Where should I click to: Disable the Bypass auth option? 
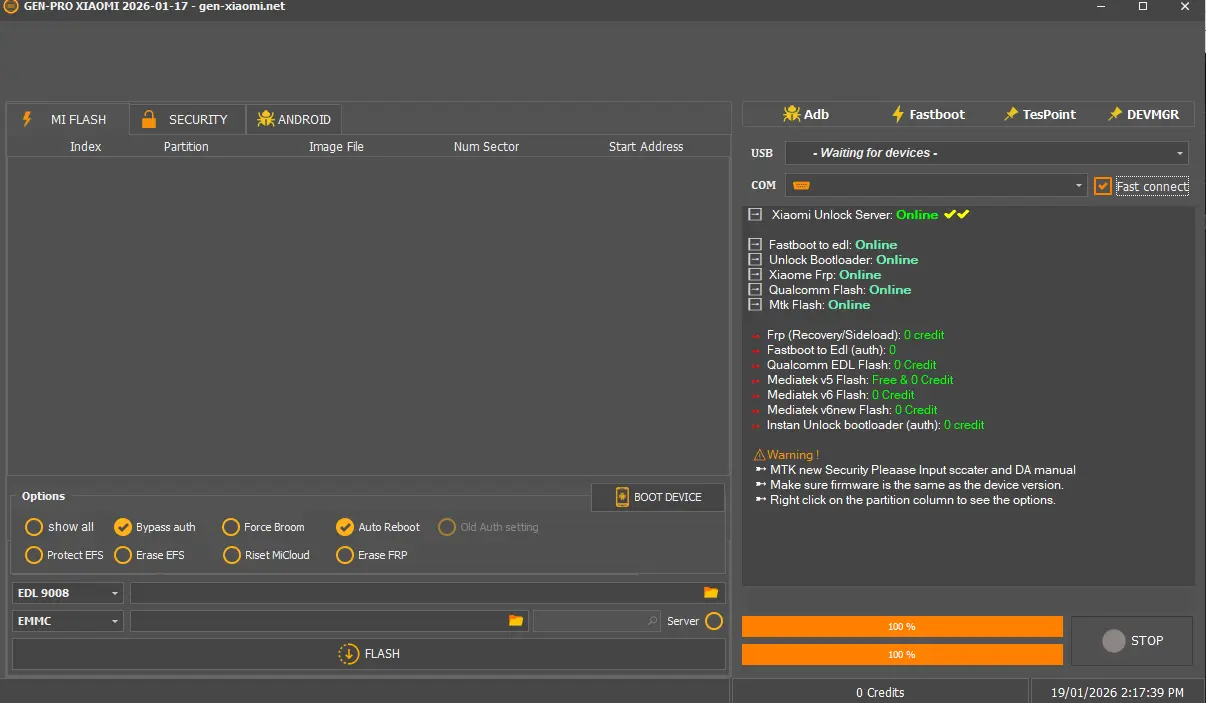pyautogui.click(x=123, y=527)
